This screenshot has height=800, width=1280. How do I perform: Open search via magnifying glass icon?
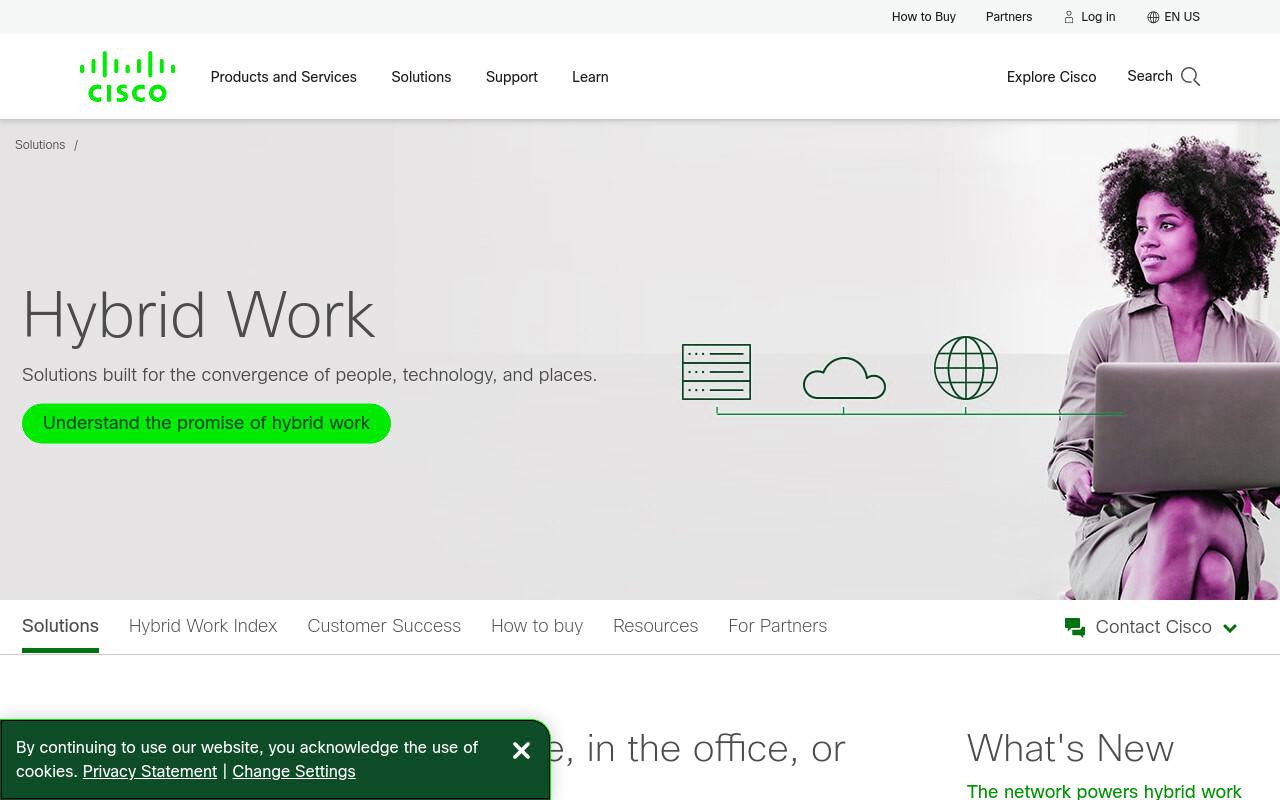point(1190,77)
